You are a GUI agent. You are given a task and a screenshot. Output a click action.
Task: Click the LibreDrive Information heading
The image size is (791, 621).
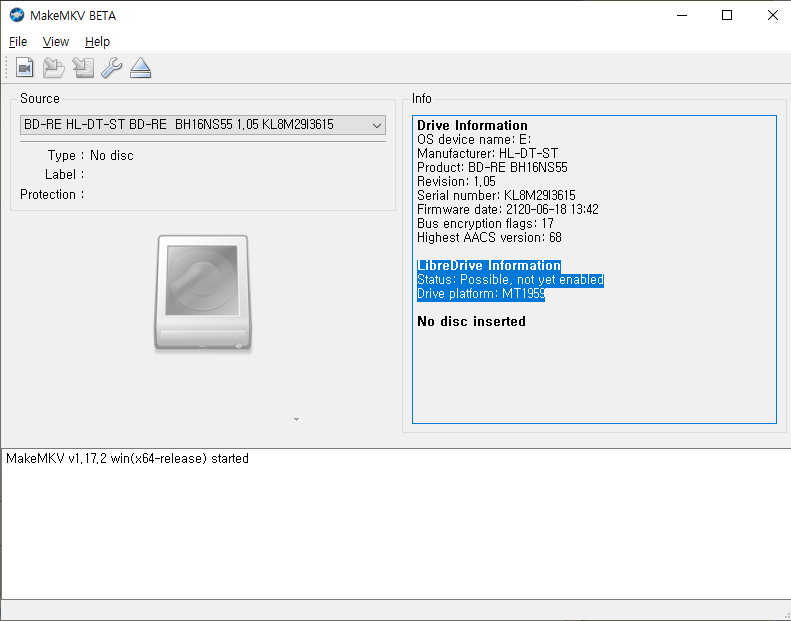tap(489, 265)
